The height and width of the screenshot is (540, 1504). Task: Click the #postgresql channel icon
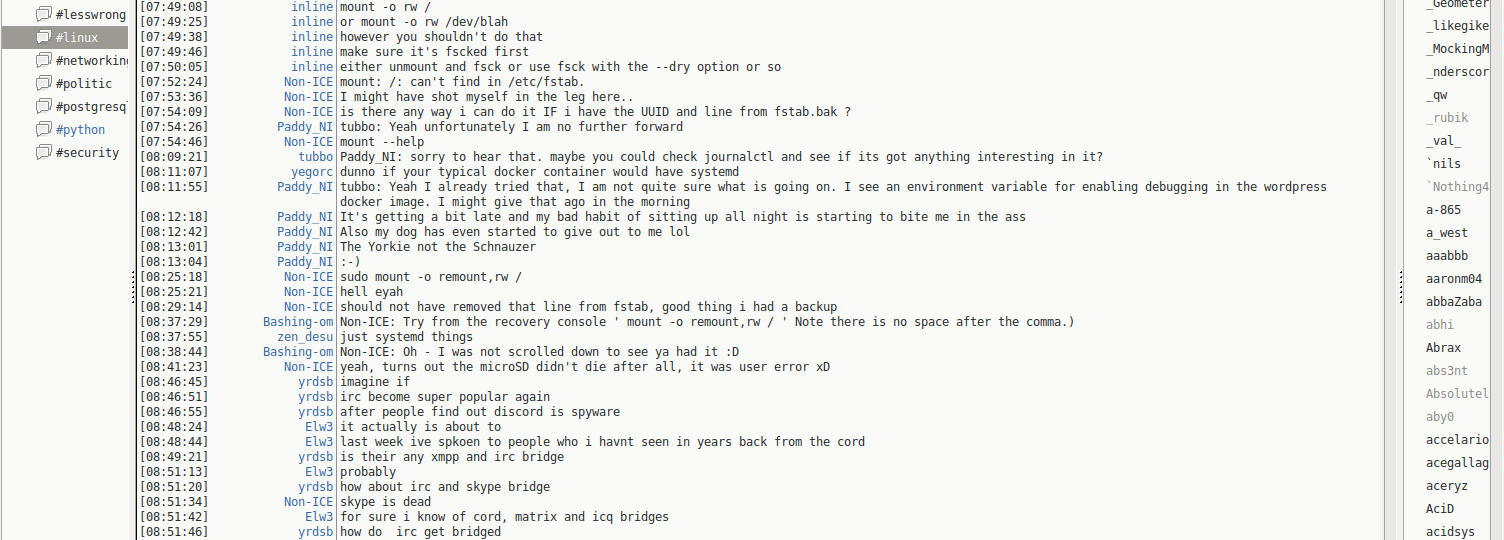coord(43,106)
